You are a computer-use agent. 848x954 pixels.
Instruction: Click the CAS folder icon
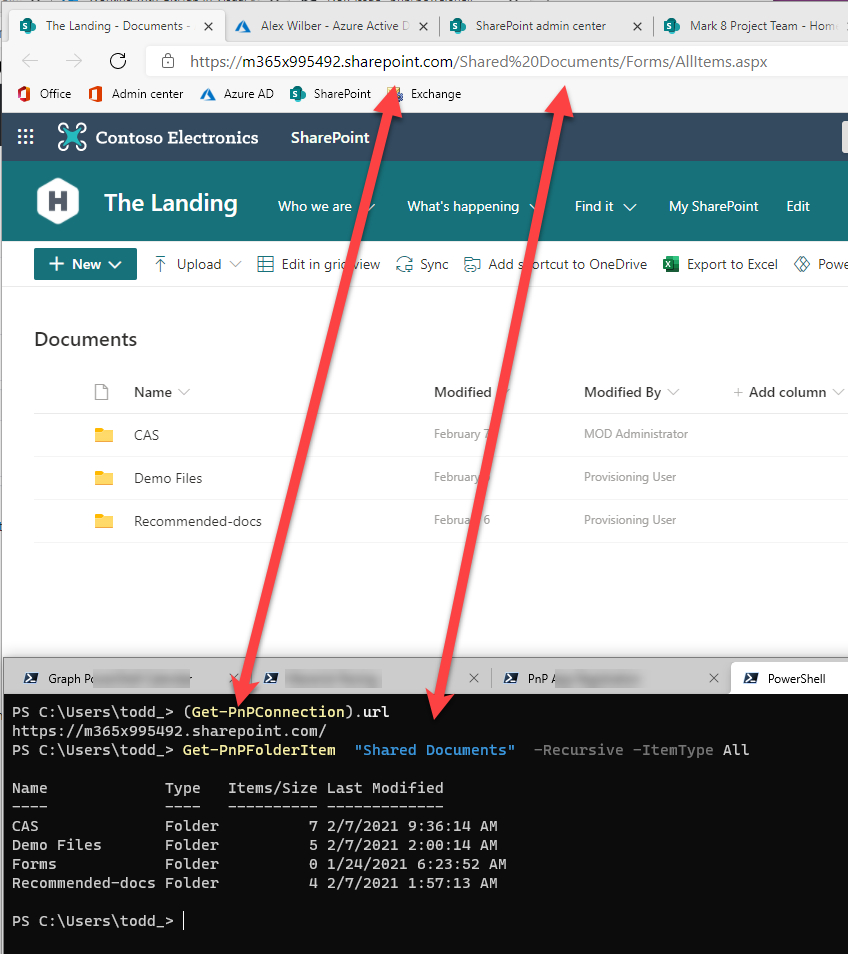click(104, 434)
